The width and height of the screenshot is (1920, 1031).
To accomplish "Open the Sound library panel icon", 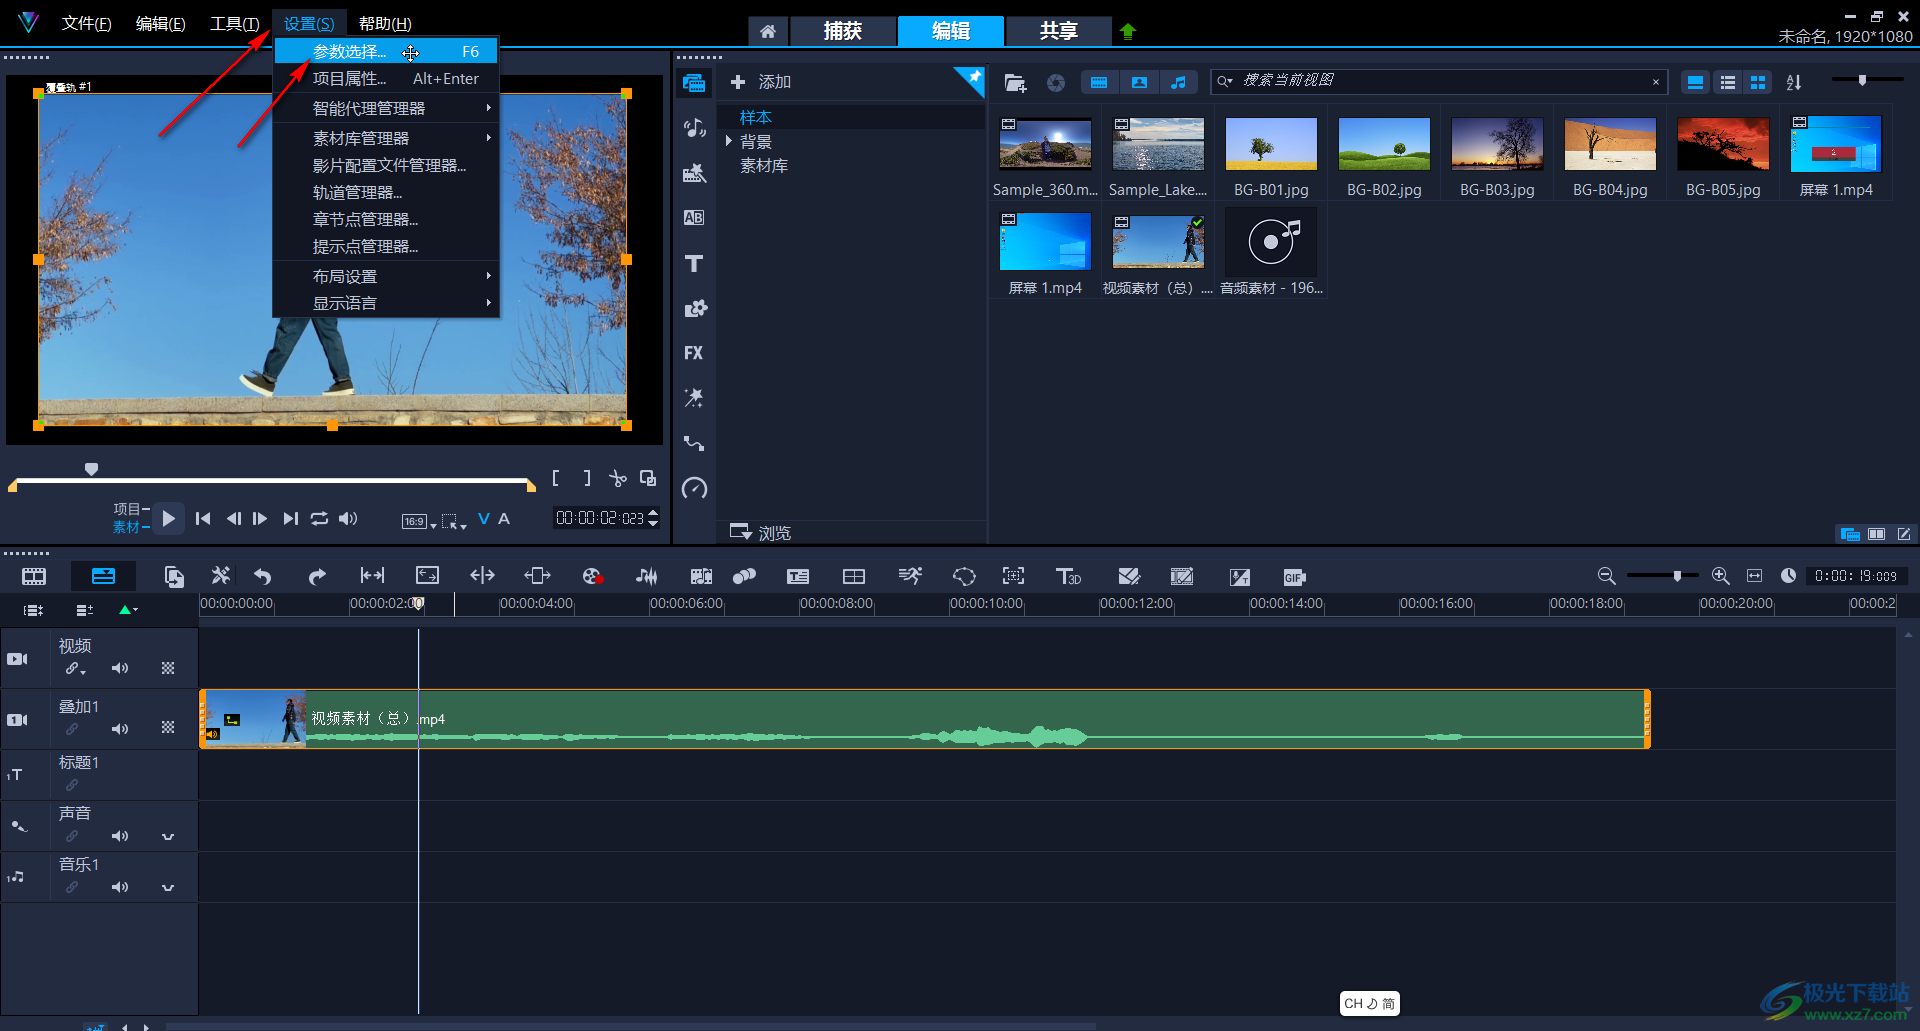I will pyautogui.click(x=694, y=128).
